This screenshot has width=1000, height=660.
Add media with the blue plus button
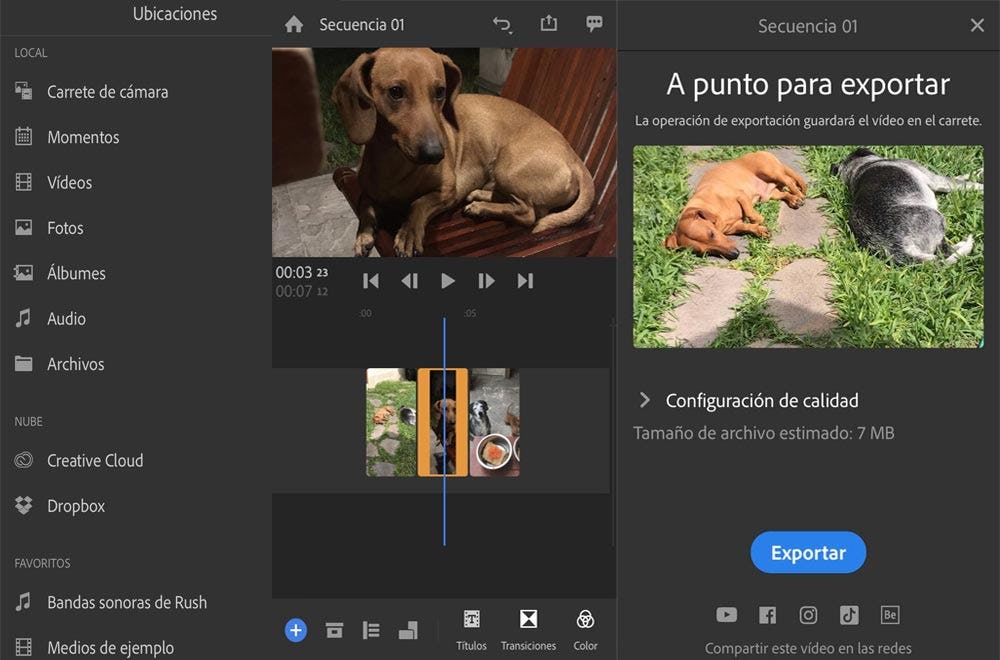pyautogui.click(x=295, y=630)
